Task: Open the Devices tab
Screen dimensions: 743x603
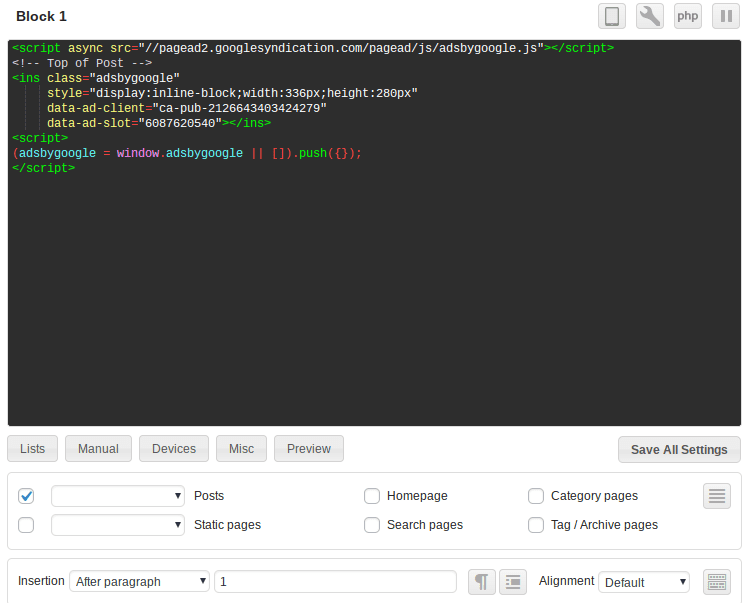Action: pyautogui.click(x=174, y=449)
